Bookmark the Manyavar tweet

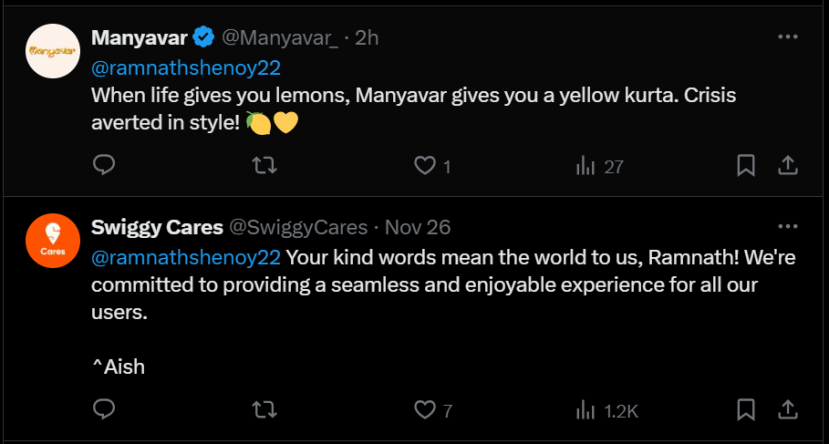click(746, 165)
